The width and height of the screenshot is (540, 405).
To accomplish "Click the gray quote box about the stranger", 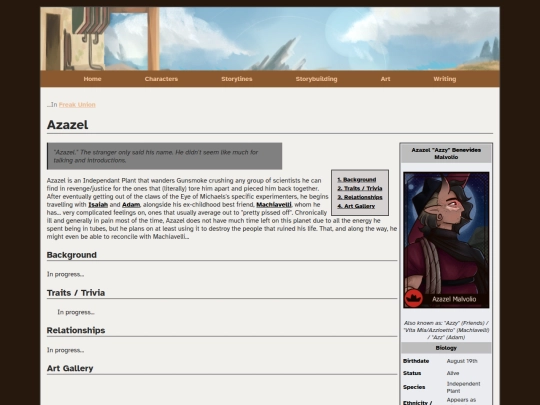I will coord(164,156).
